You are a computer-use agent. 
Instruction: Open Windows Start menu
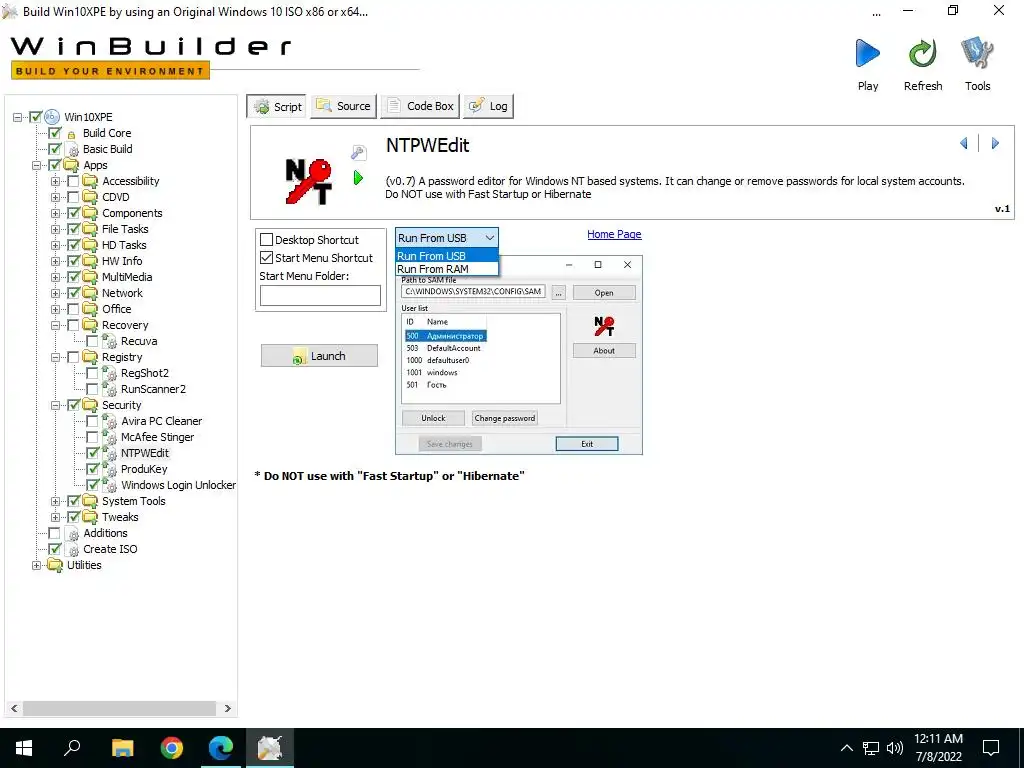(x=24, y=748)
